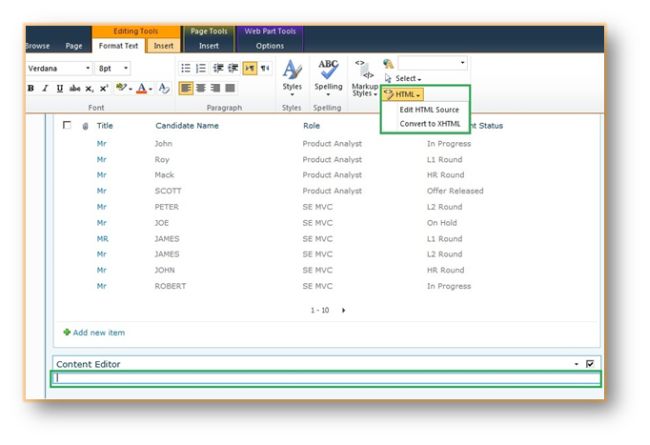Insert a numbered list
650x445 pixels.
tap(201, 68)
